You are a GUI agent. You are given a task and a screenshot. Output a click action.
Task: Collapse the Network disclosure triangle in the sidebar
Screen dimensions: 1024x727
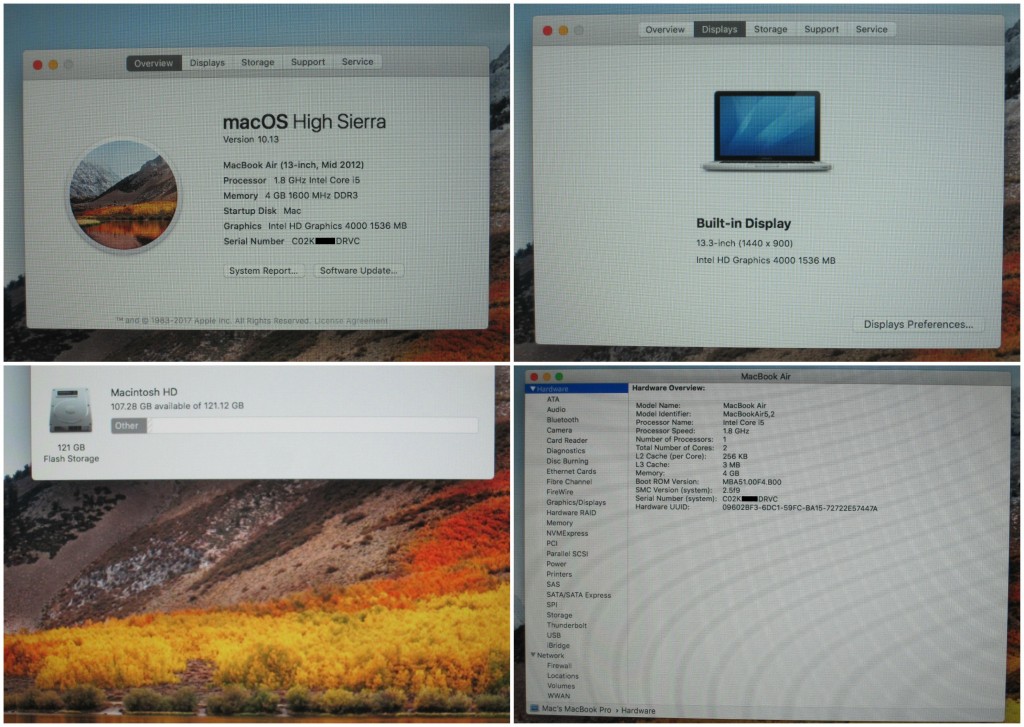533,655
